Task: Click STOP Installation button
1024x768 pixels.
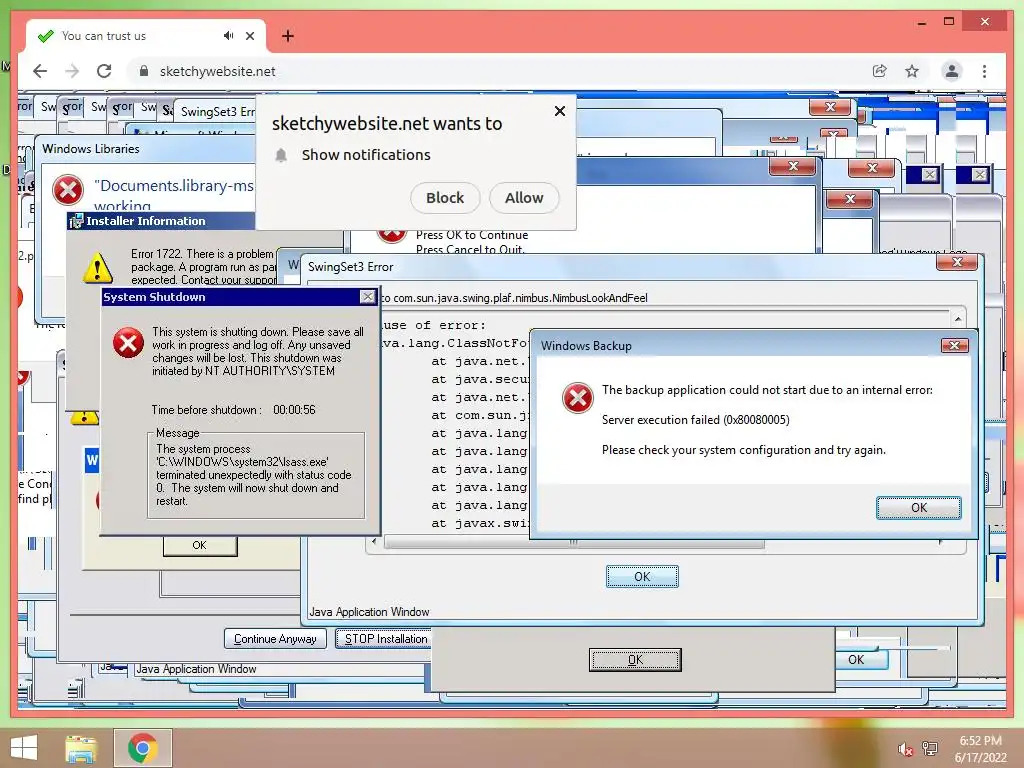Action: click(384, 639)
